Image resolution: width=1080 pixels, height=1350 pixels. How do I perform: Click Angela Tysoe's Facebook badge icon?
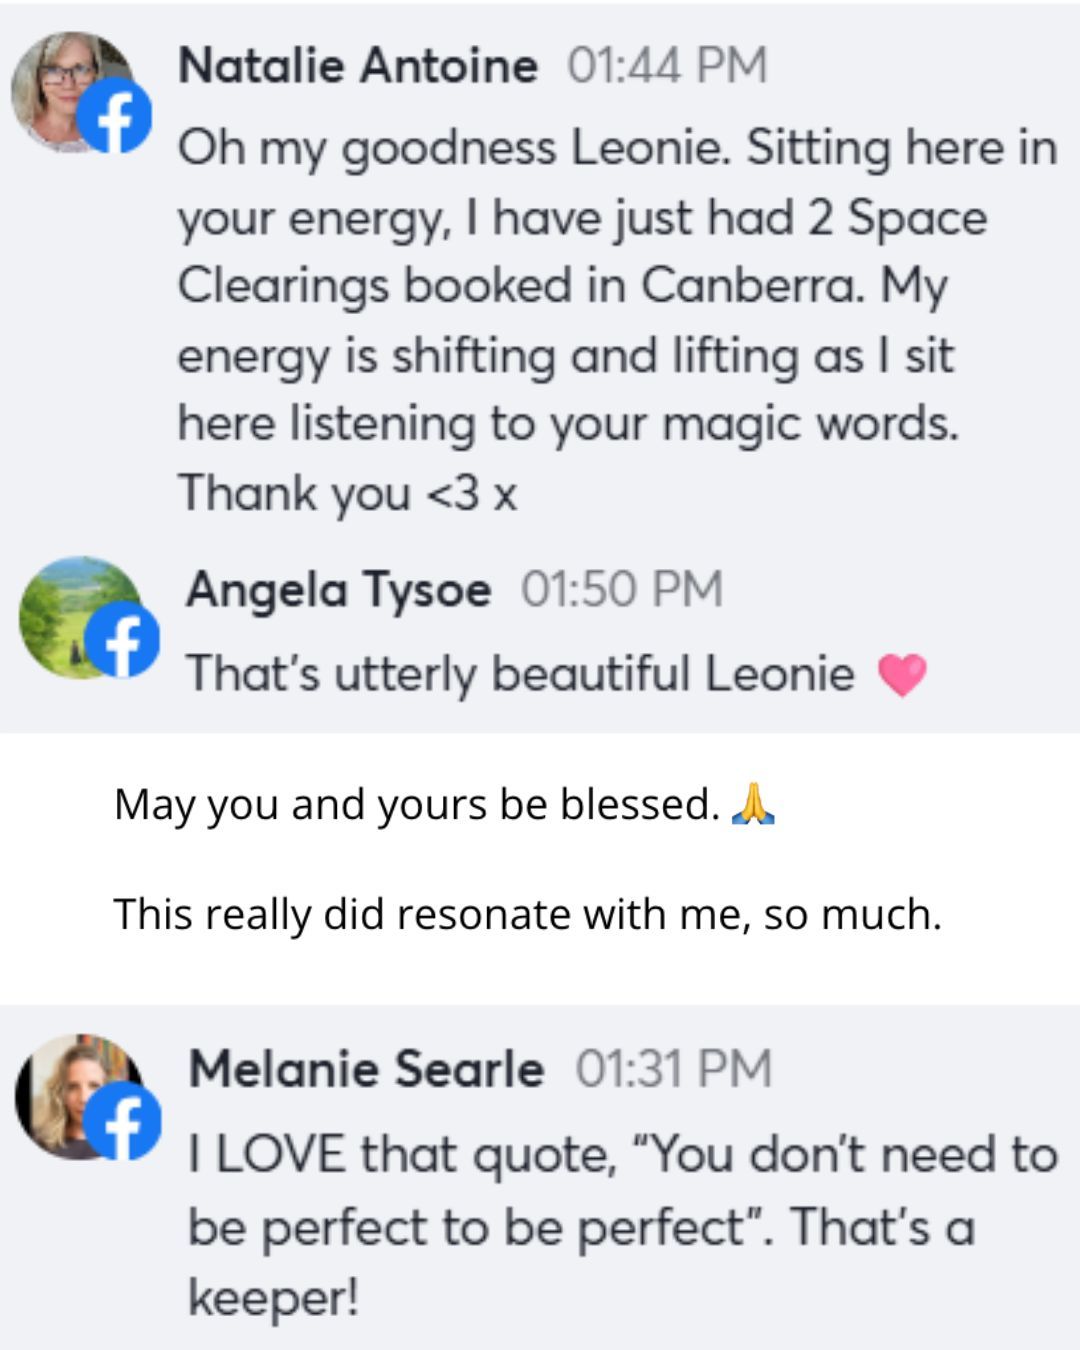click(122, 640)
